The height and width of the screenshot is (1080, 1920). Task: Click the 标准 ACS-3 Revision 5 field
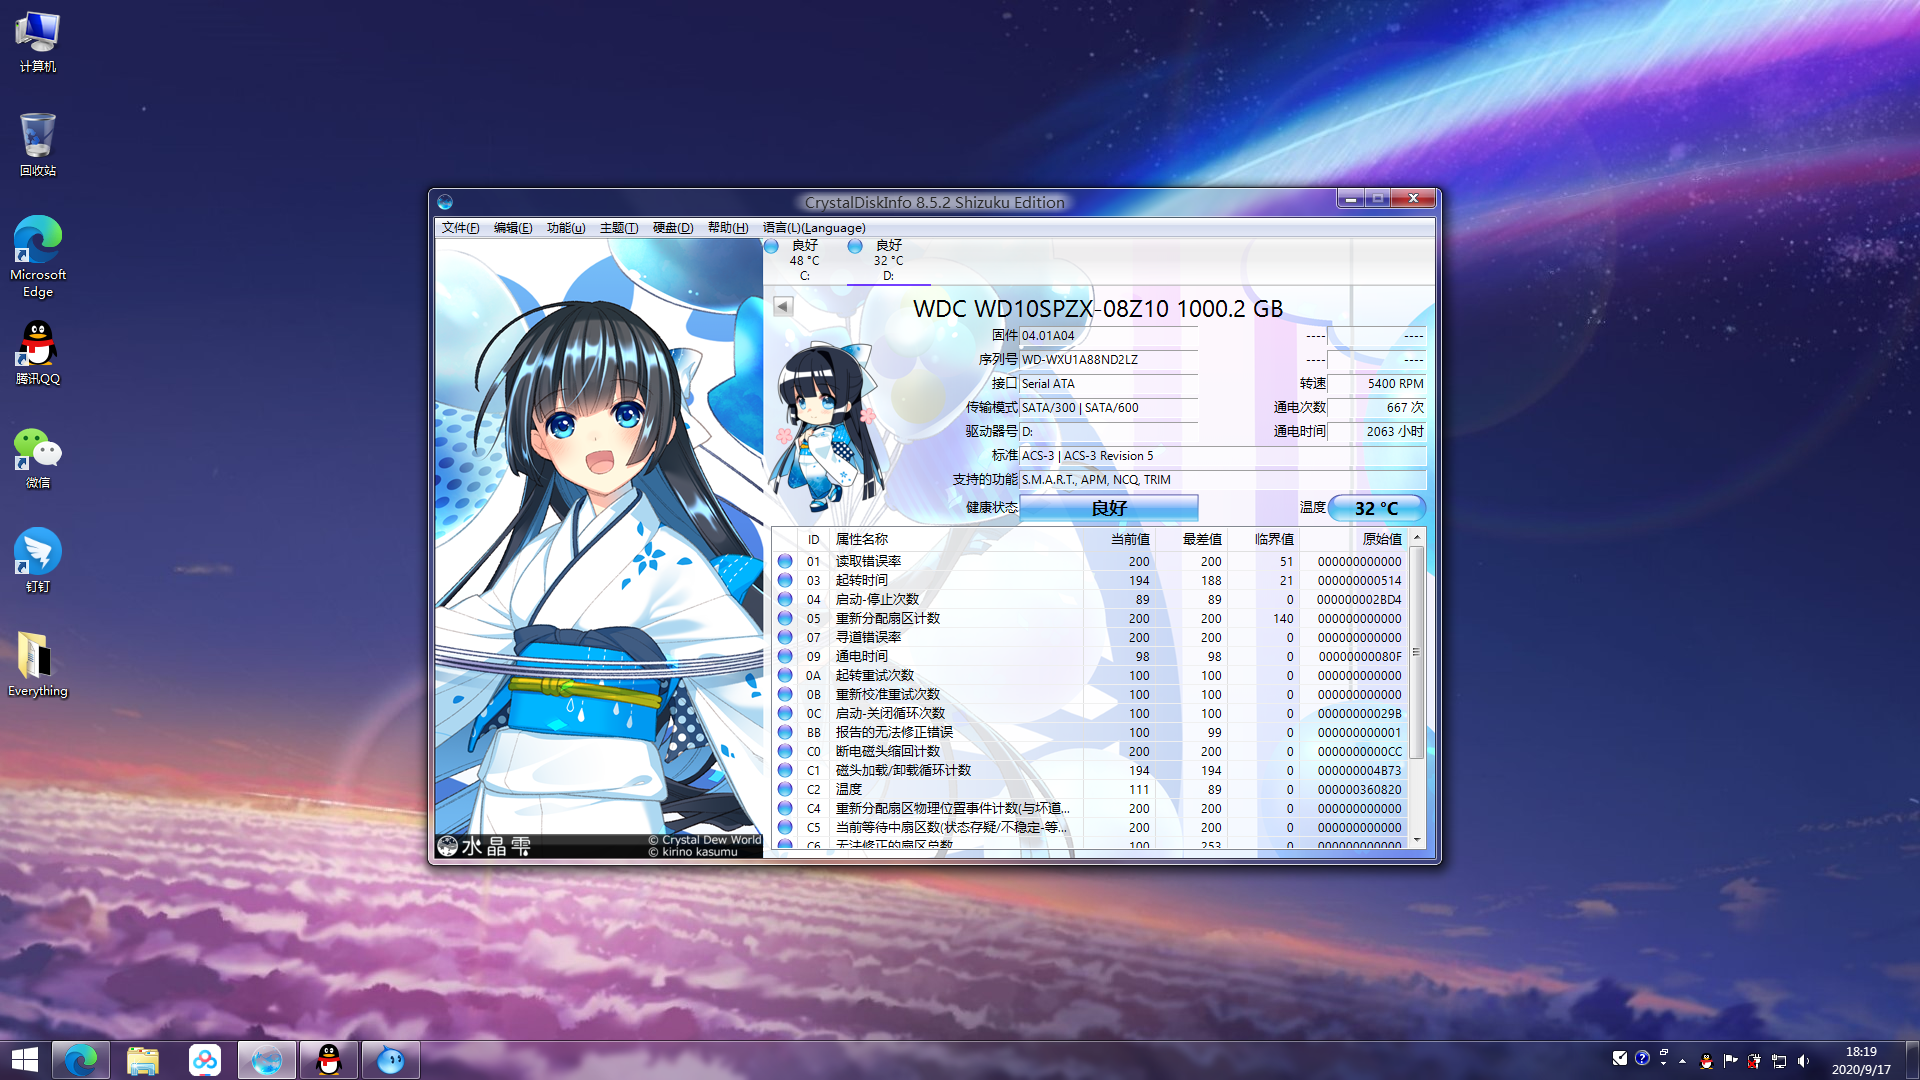(1223, 456)
